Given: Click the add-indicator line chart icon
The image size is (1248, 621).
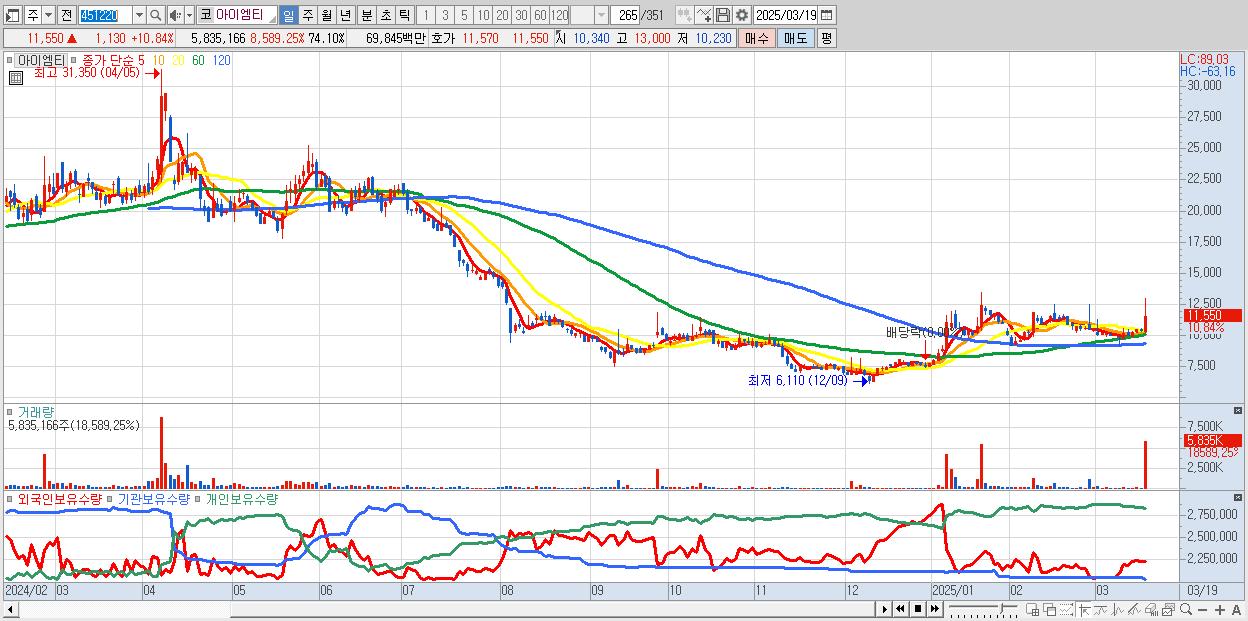Looking at the screenshot, I should click(x=703, y=15).
